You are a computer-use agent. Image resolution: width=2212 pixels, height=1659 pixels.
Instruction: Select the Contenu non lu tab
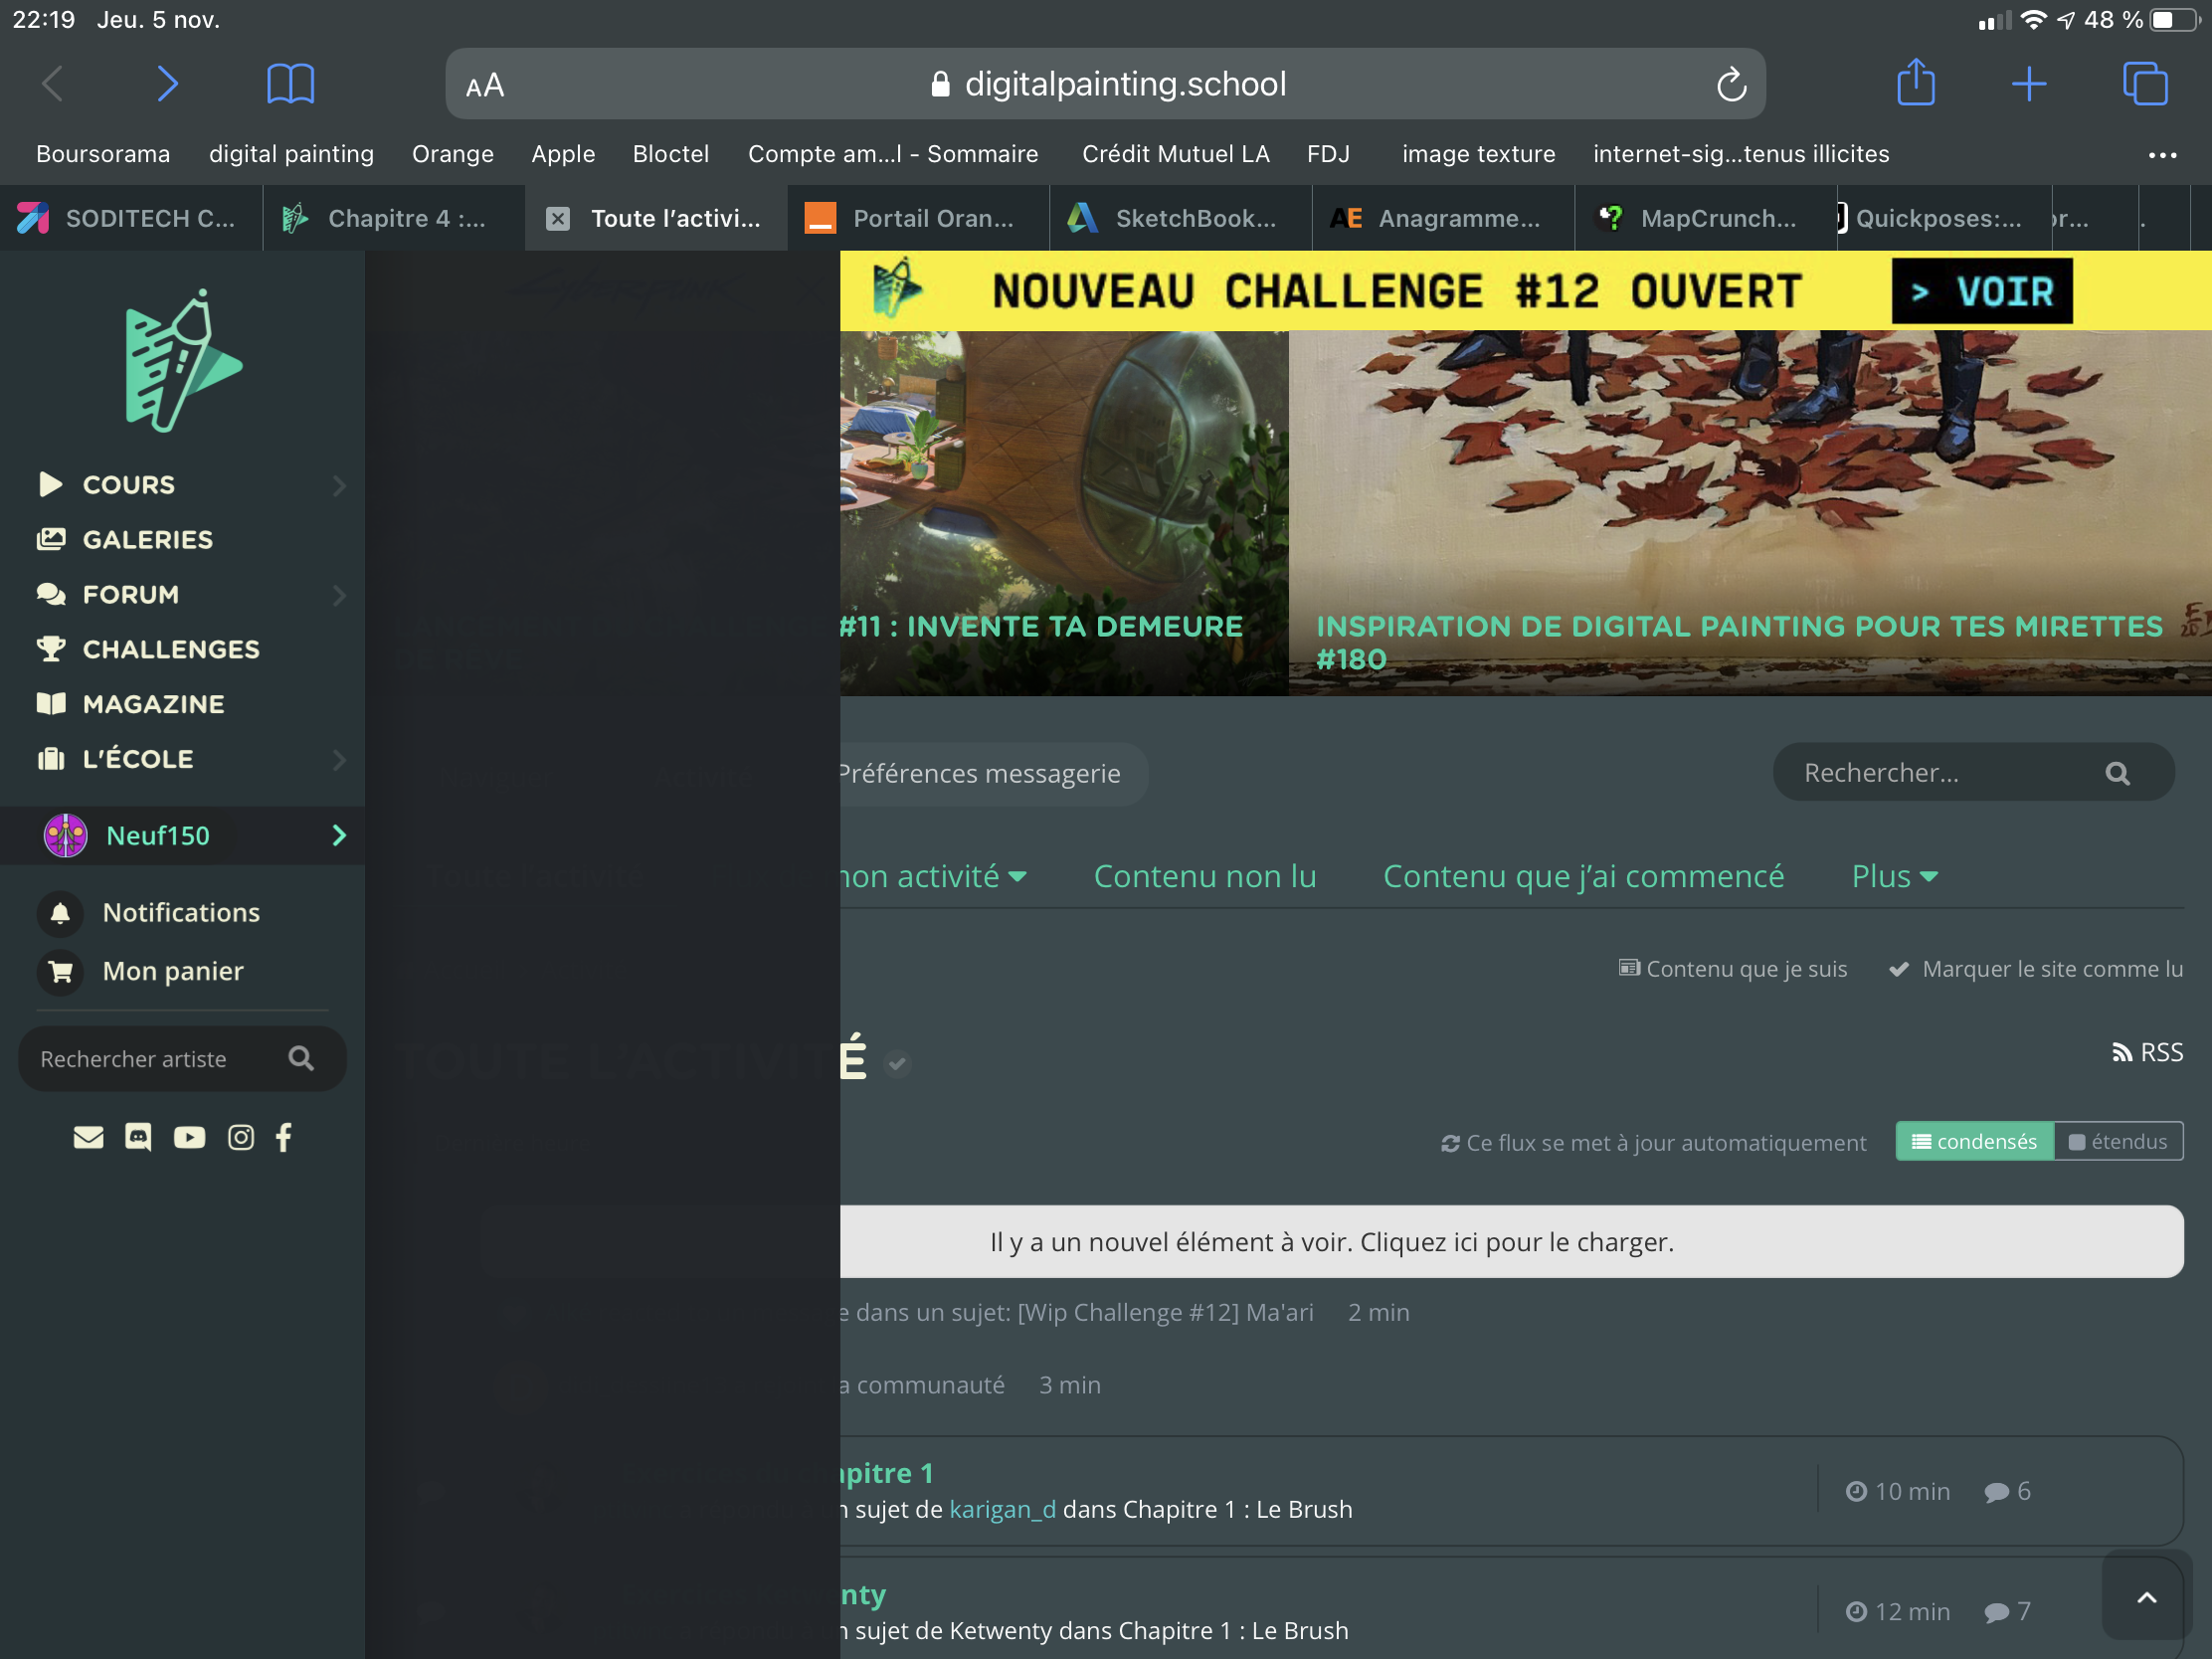tap(1204, 876)
